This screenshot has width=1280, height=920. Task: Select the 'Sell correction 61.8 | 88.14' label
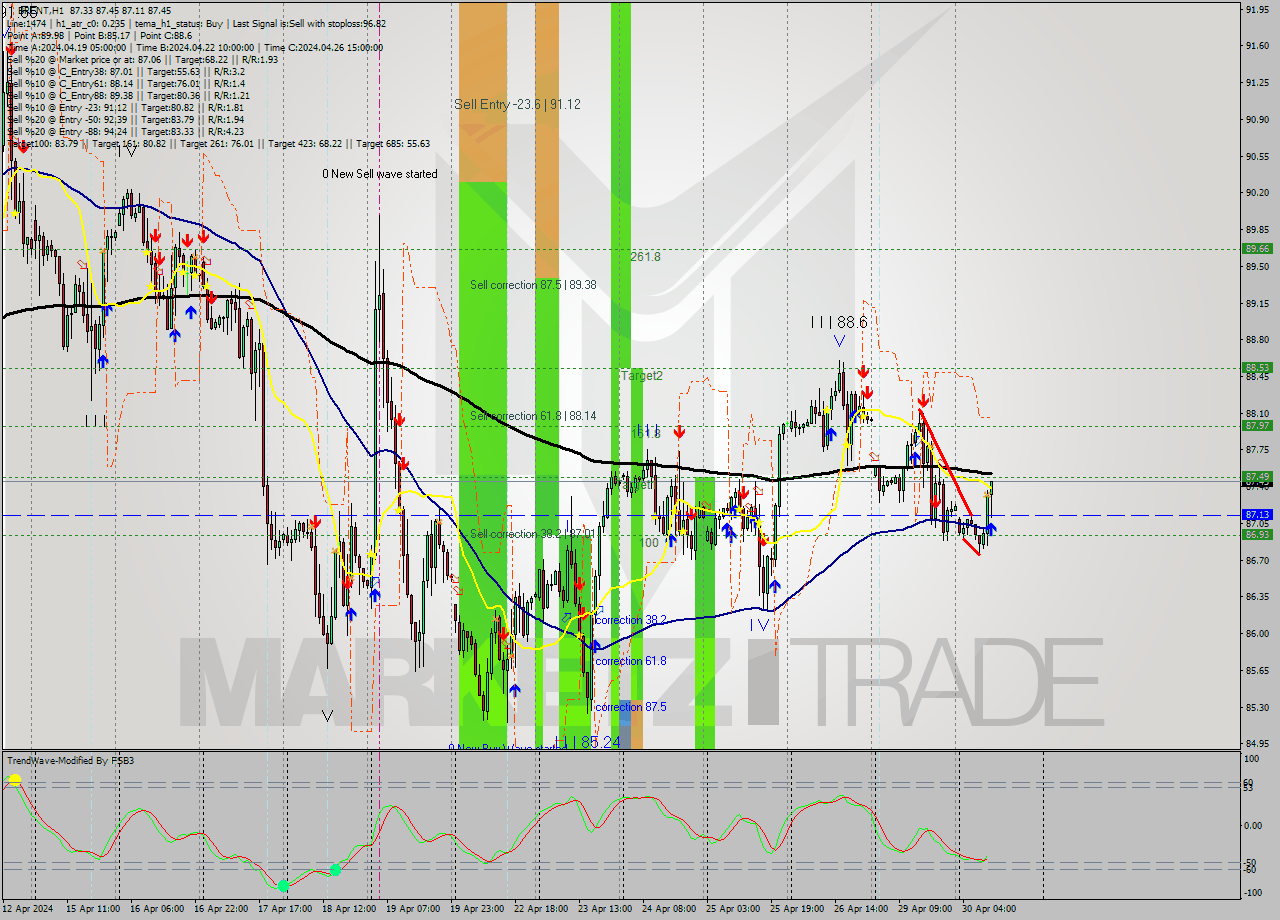point(533,416)
